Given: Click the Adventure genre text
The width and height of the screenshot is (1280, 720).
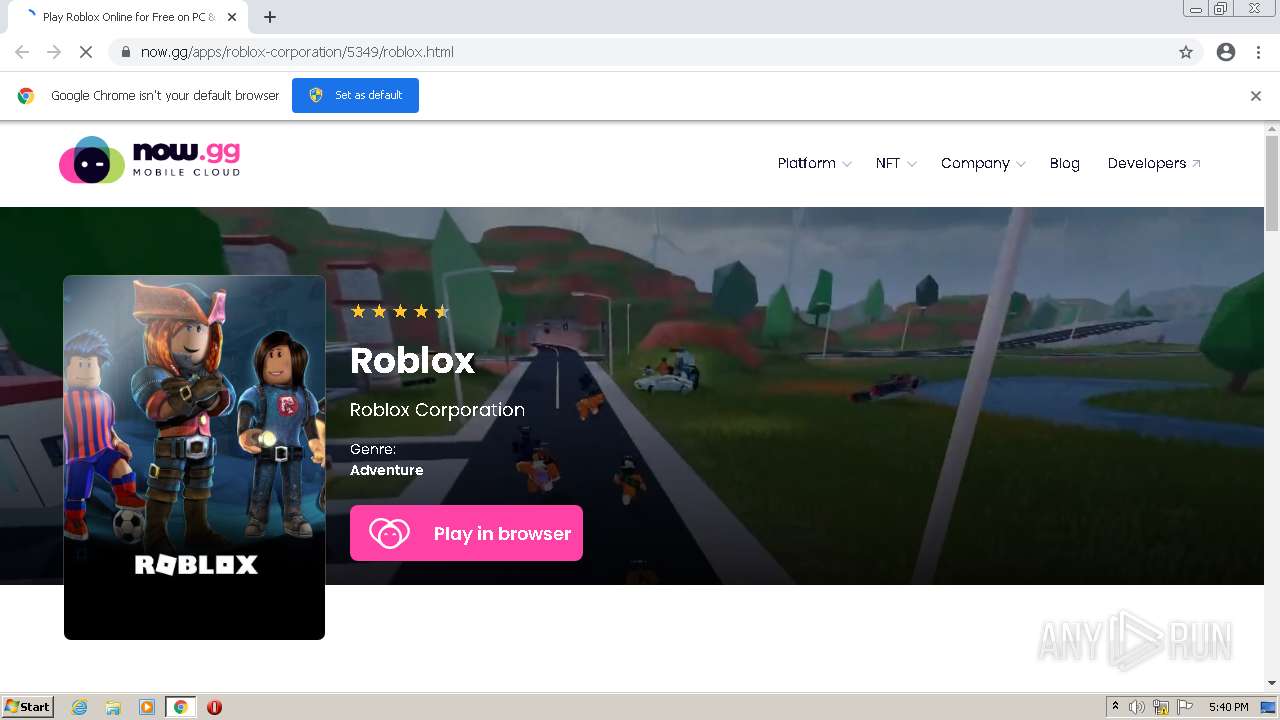Looking at the screenshot, I should 387,470.
